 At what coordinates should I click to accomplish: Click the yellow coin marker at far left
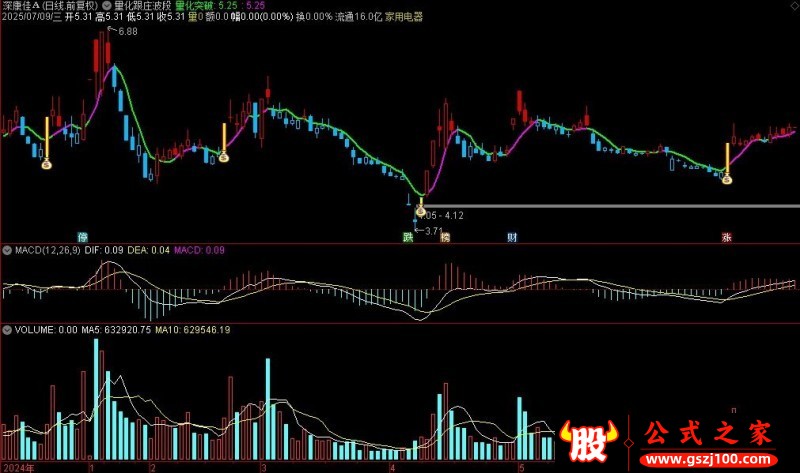[x=46, y=162]
